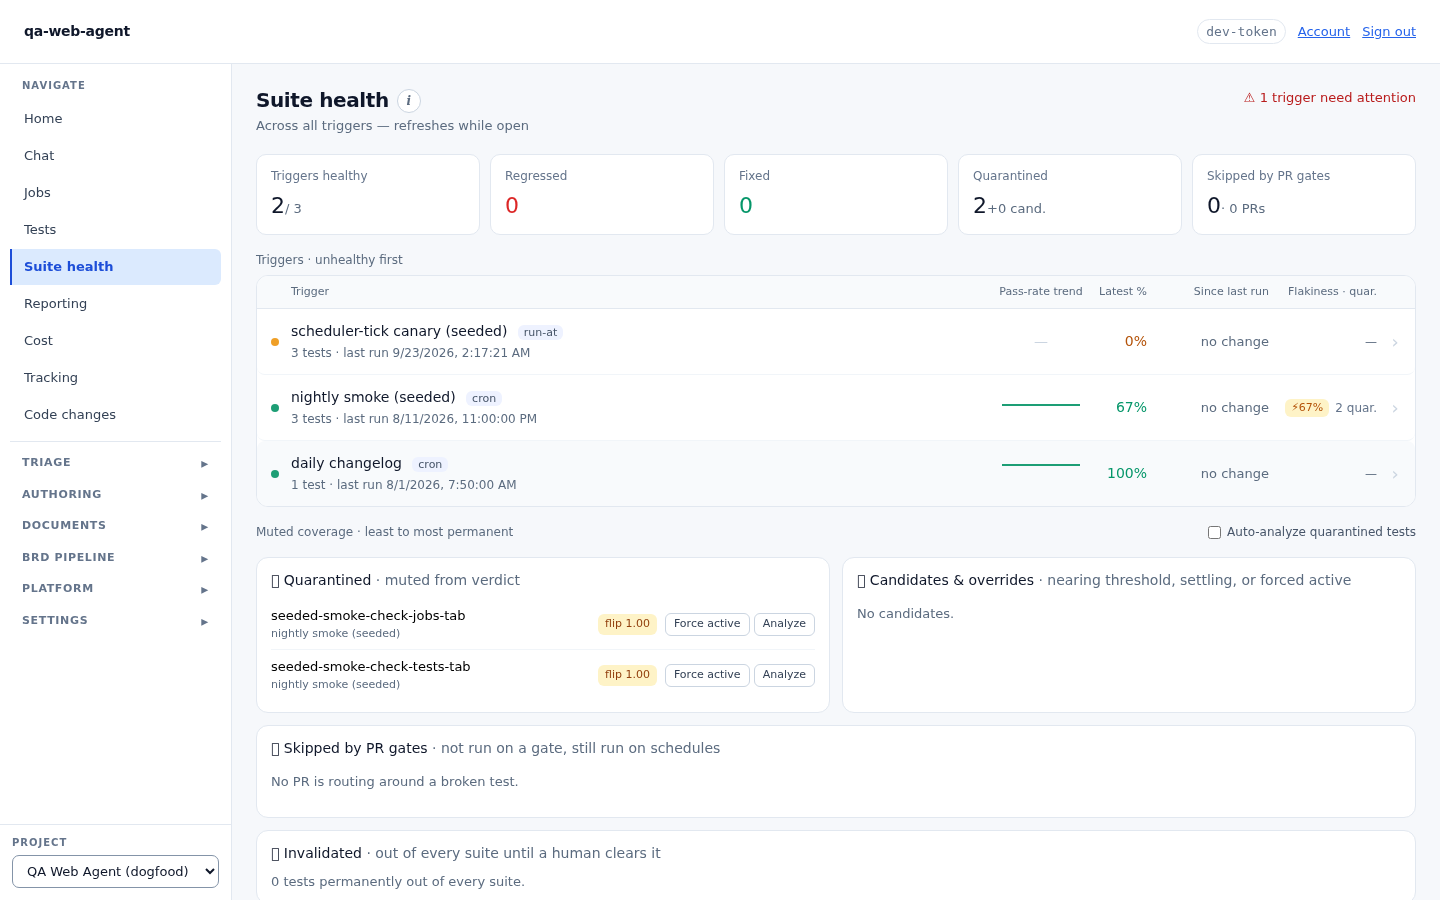Click the 100% latest value

(1127, 474)
